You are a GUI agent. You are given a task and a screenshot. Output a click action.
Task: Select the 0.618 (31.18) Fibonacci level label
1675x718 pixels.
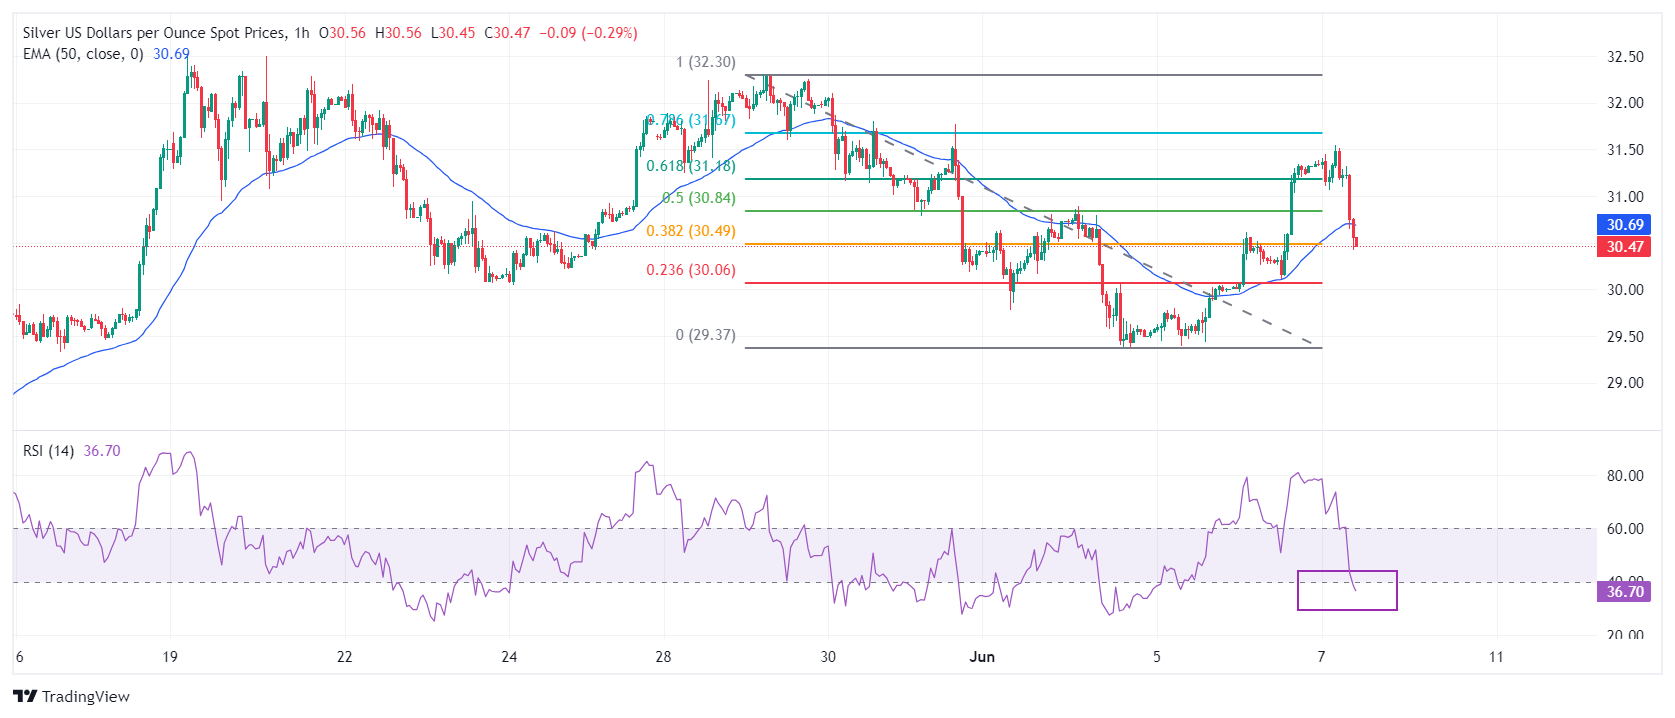click(x=690, y=166)
